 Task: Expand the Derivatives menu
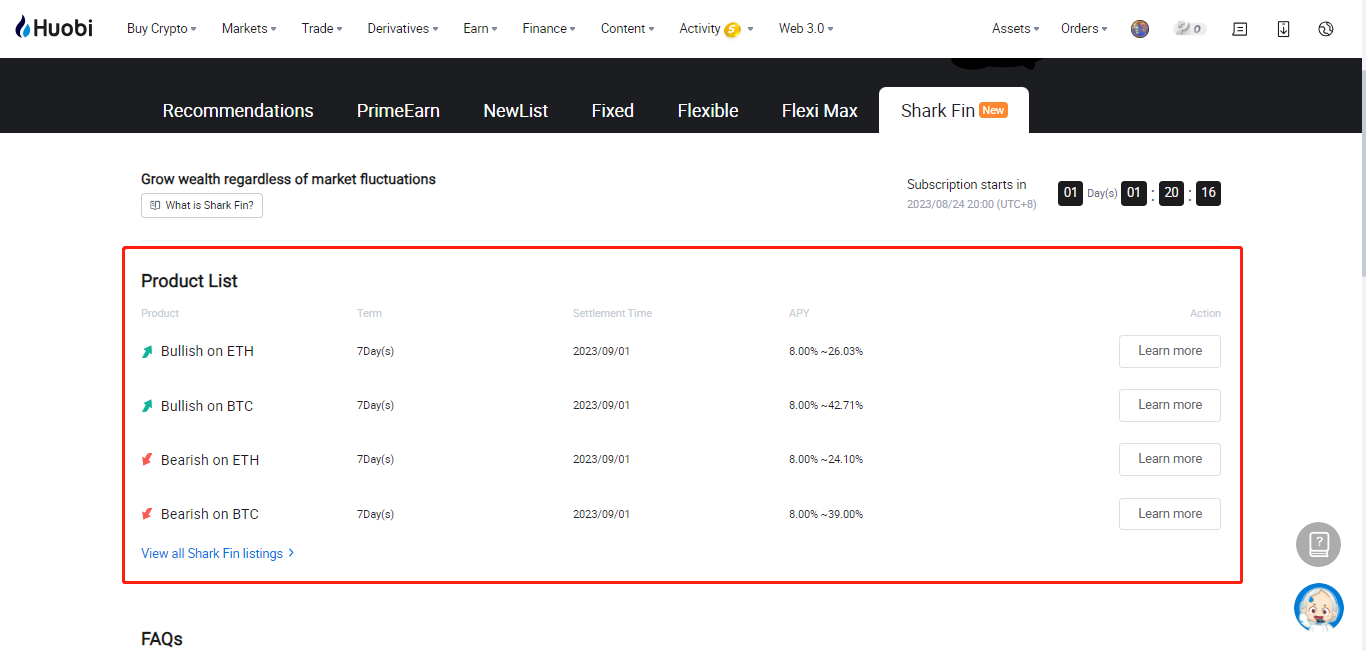tap(402, 29)
